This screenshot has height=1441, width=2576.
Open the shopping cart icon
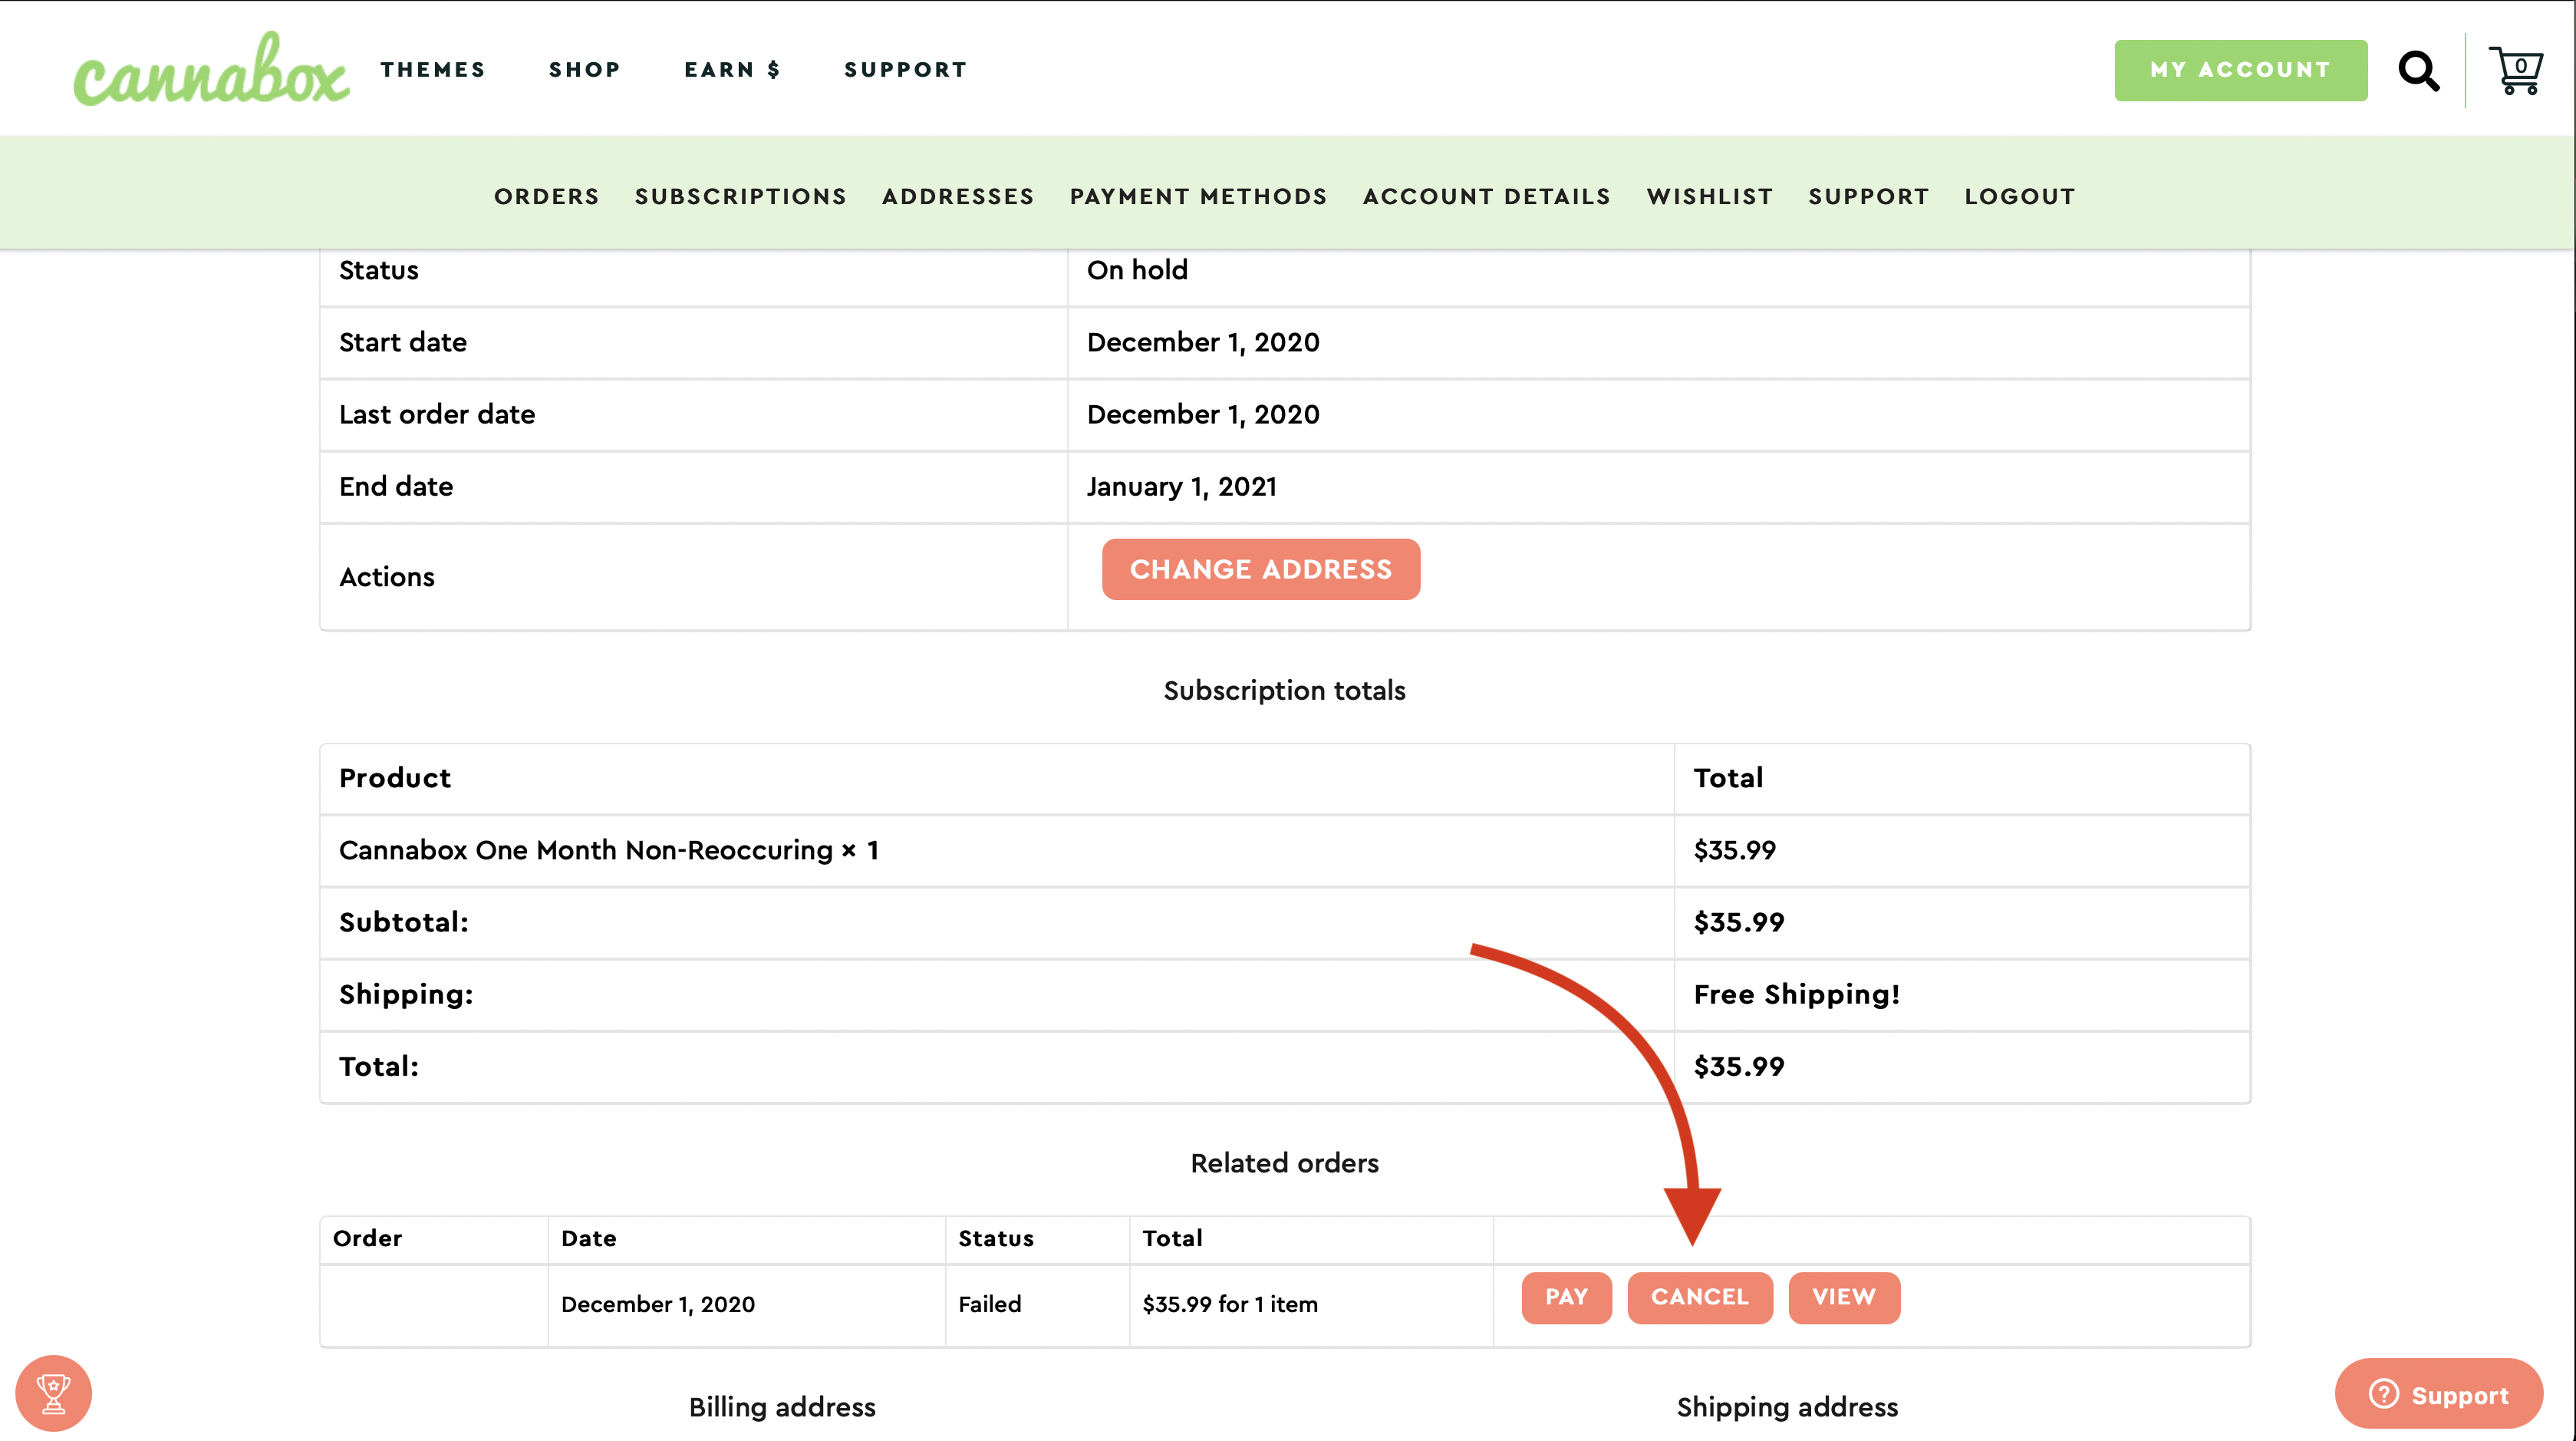(x=2516, y=71)
